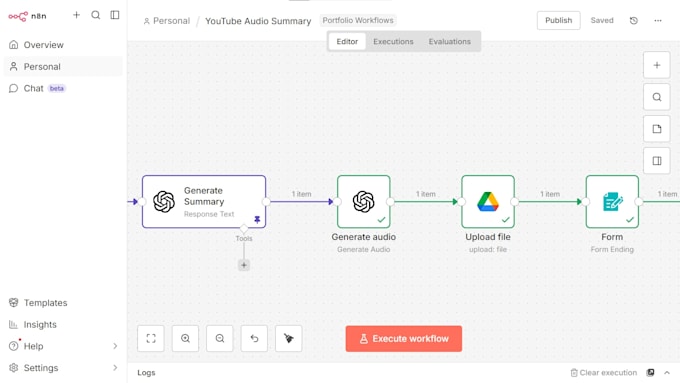This screenshot has height=383, width=680.
Task: Open the Logs panel
Action: point(146,373)
